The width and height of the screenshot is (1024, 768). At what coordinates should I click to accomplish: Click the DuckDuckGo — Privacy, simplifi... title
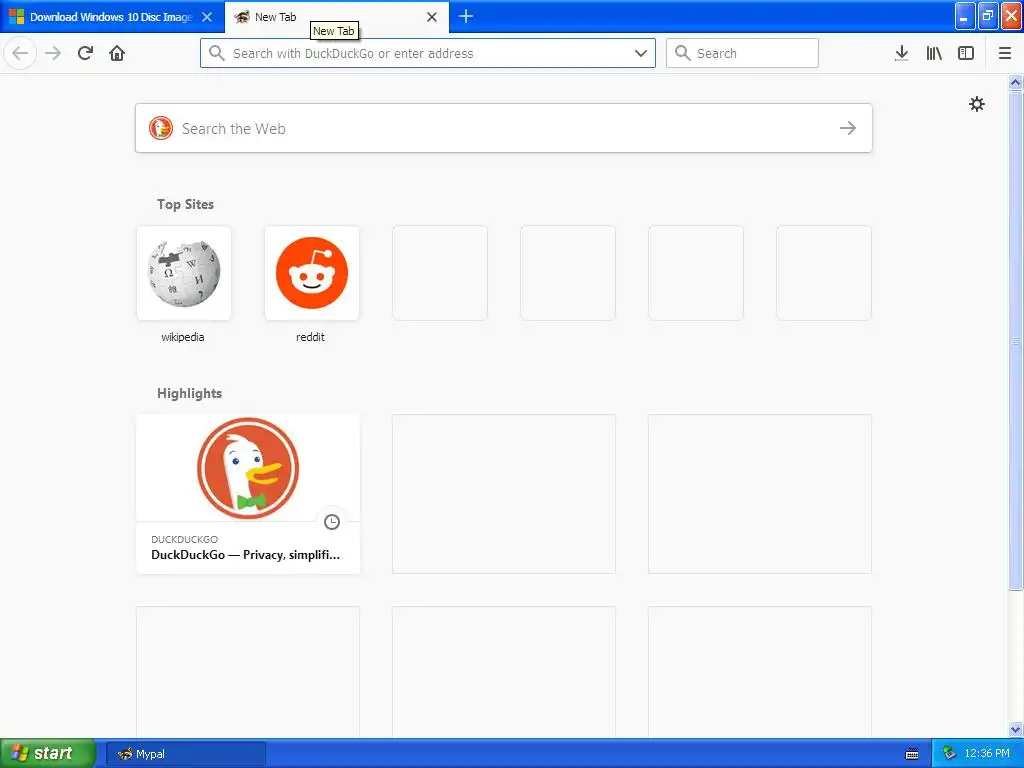pyautogui.click(x=246, y=555)
